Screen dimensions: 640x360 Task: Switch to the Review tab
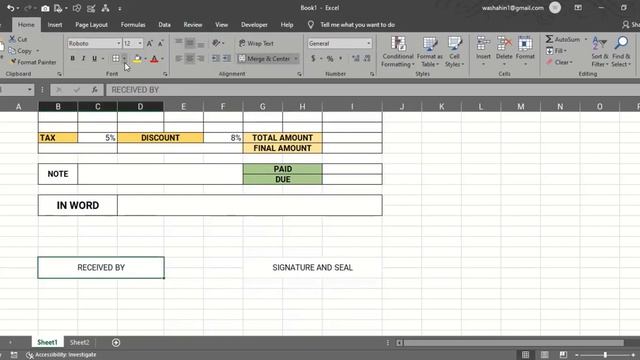click(193, 25)
